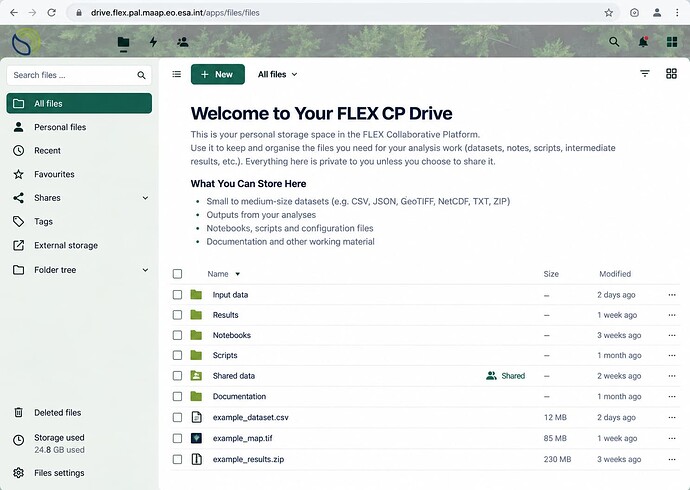Screen dimensions: 690x490
Task: Click the example_map.tif thumbnail icon
Action: pyautogui.click(x=196, y=438)
